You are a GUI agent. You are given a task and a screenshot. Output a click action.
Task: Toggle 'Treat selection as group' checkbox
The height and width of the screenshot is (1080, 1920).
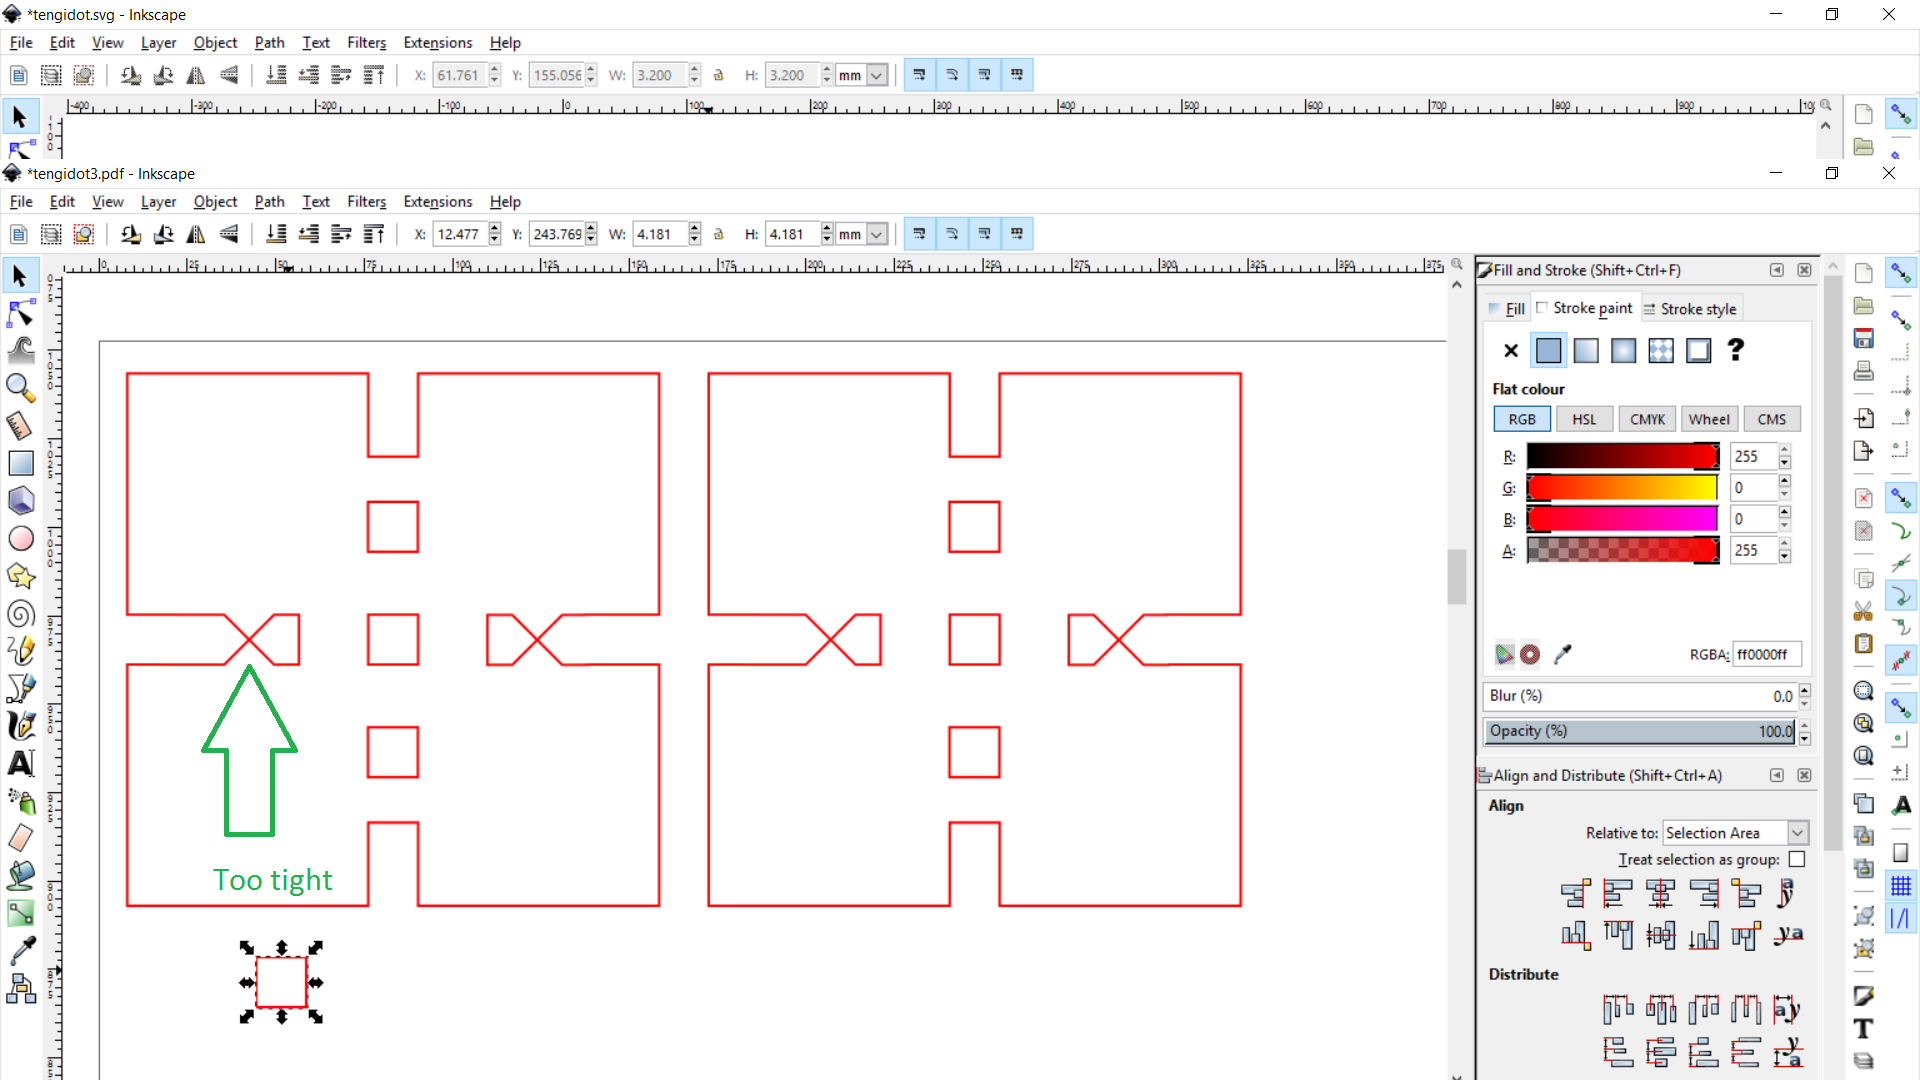[x=1797, y=859]
